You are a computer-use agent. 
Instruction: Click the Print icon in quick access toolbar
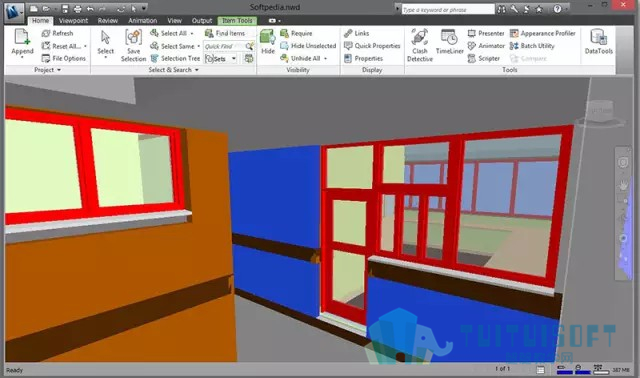[77, 9]
